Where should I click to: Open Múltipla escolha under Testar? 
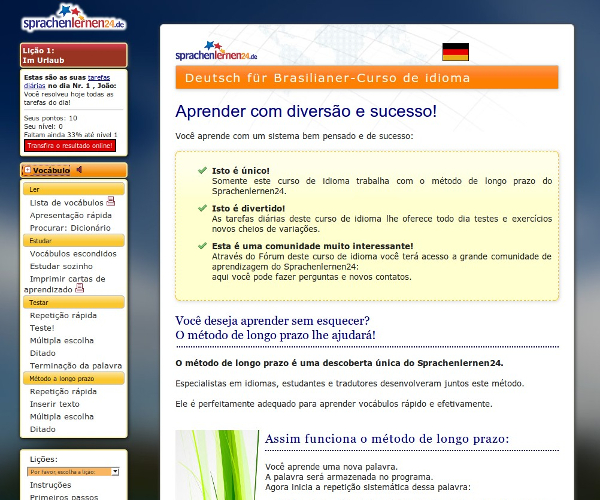(62, 340)
